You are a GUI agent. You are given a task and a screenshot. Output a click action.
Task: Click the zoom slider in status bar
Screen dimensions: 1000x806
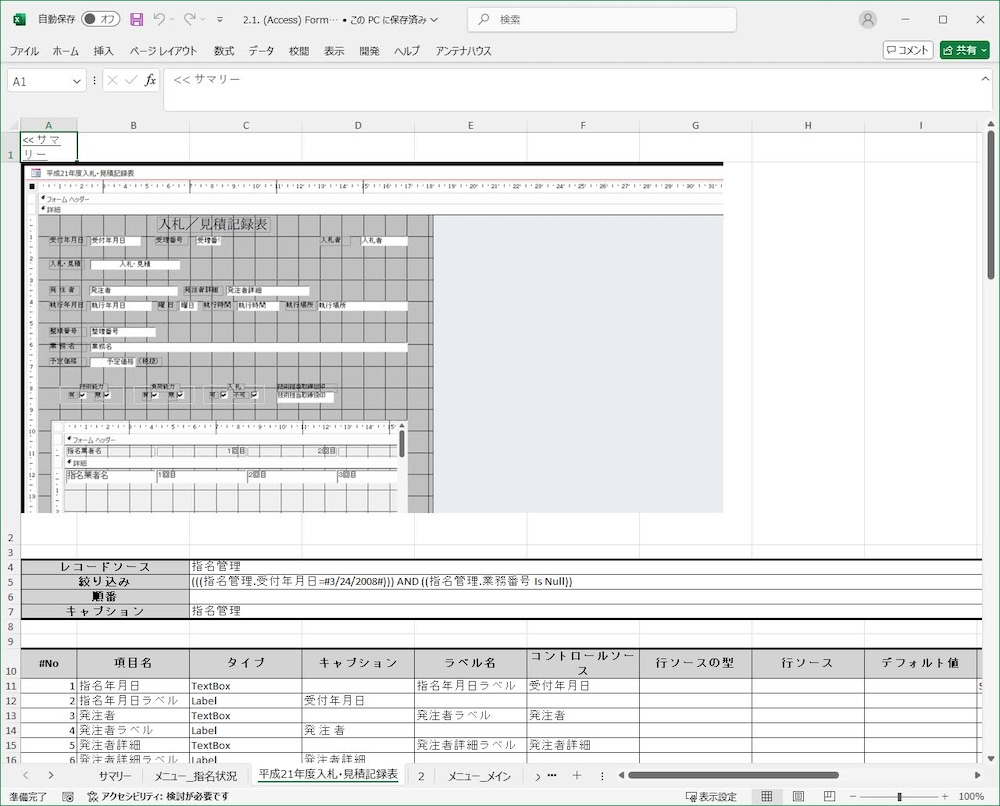click(900, 796)
